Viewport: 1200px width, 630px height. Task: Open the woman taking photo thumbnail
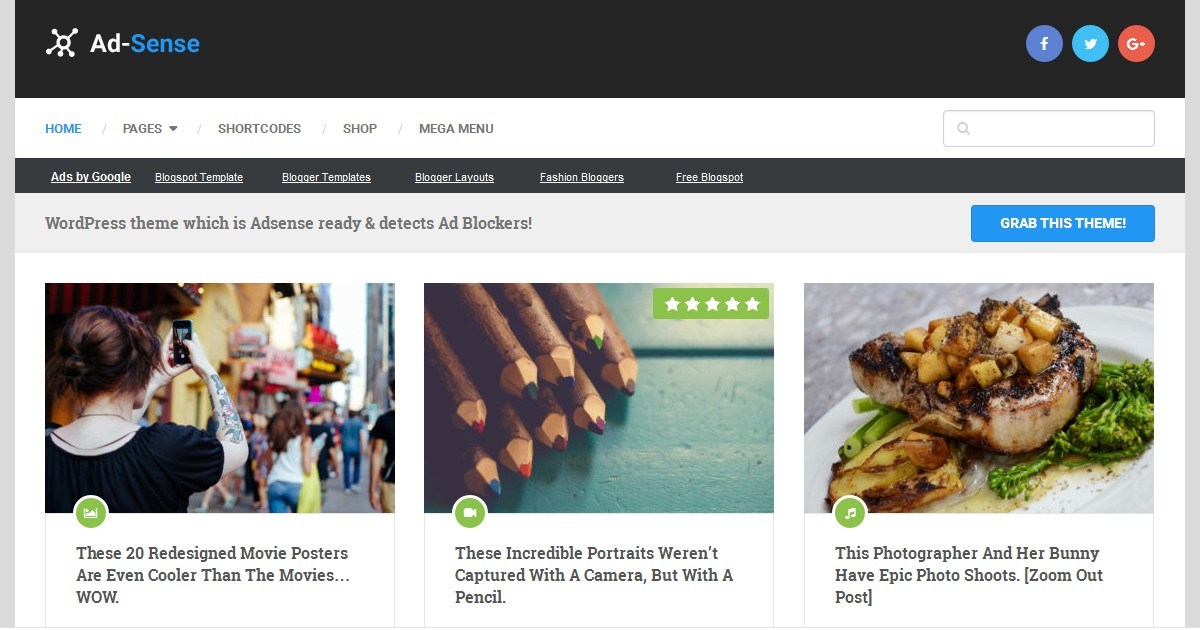(x=220, y=398)
